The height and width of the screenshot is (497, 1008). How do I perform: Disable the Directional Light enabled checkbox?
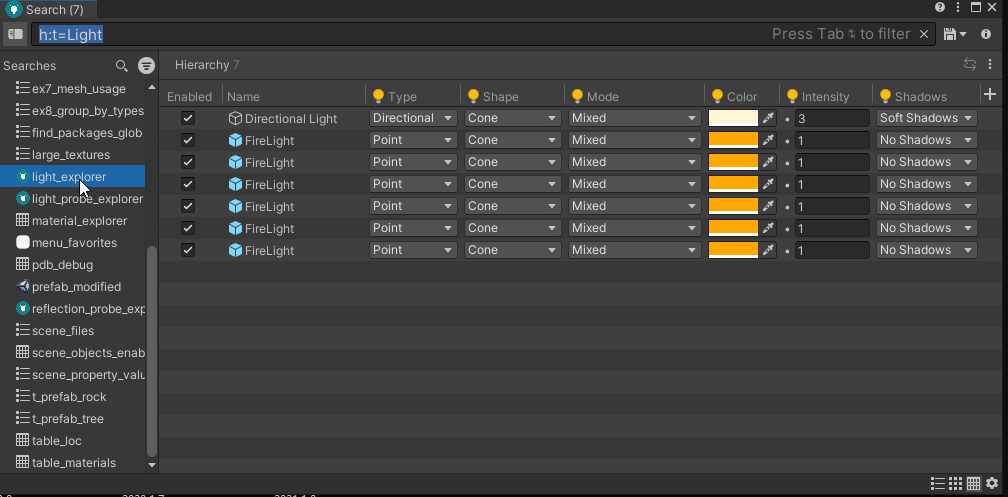[188, 118]
